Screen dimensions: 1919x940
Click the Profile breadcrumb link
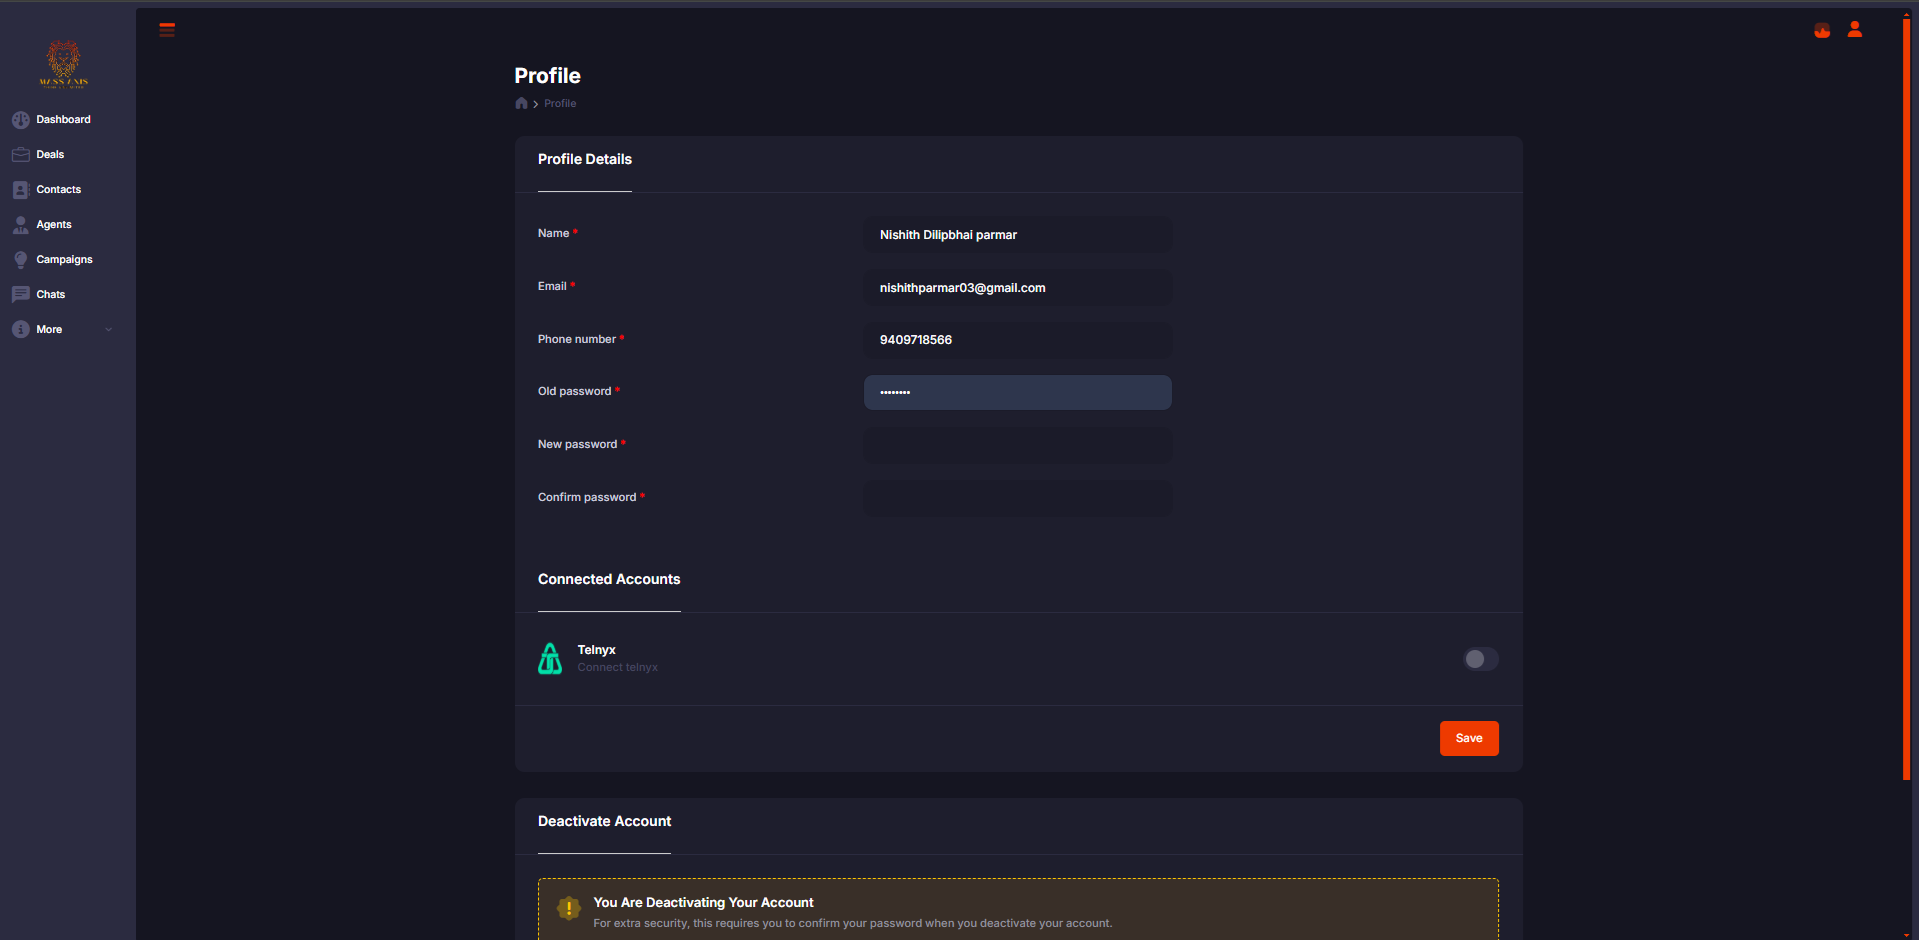(560, 104)
